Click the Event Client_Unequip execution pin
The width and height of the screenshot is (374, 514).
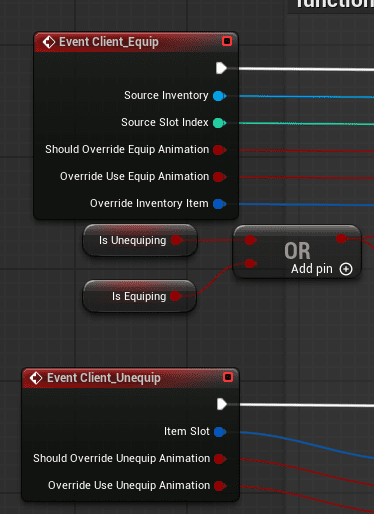[222, 404]
